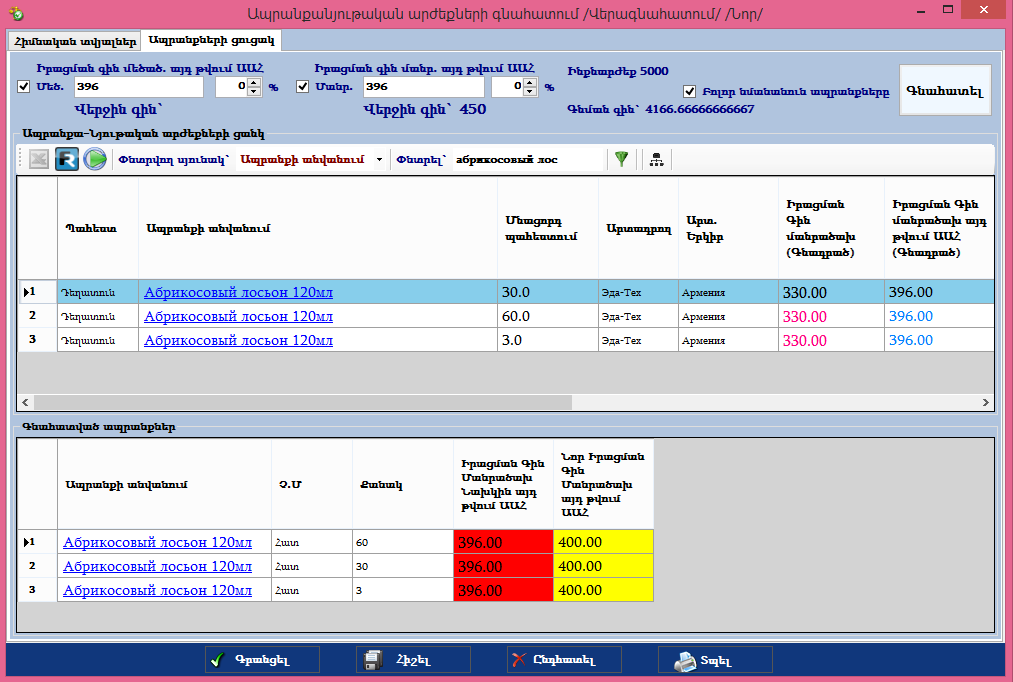Click the 60.0 stock cell in upper table
The width and height of the screenshot is (1013, 682).
tap(548, 316)
